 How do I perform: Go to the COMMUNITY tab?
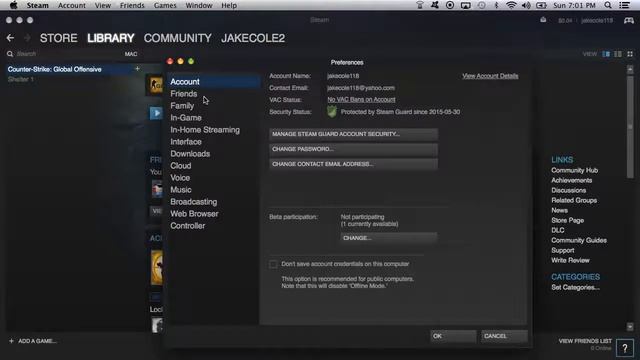tap(178, 38)
